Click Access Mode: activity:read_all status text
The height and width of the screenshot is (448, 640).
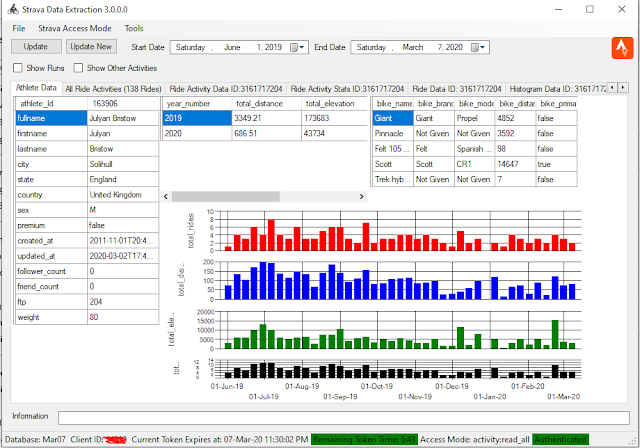pyautogui.click(x=475, y=439)
